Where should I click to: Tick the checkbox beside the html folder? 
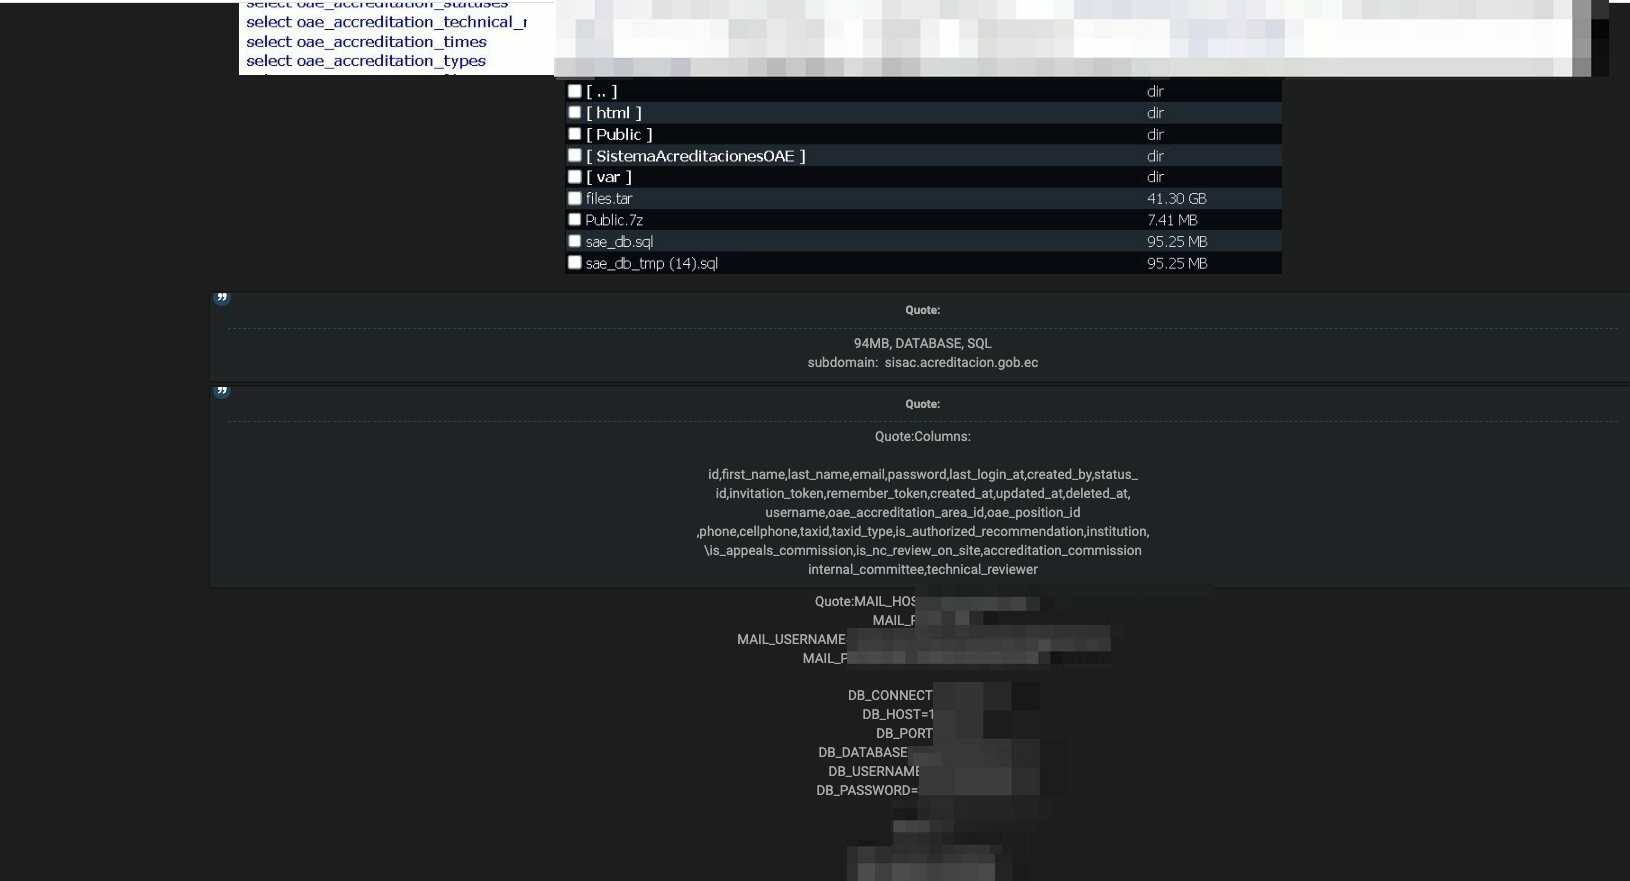coord(574,112)
